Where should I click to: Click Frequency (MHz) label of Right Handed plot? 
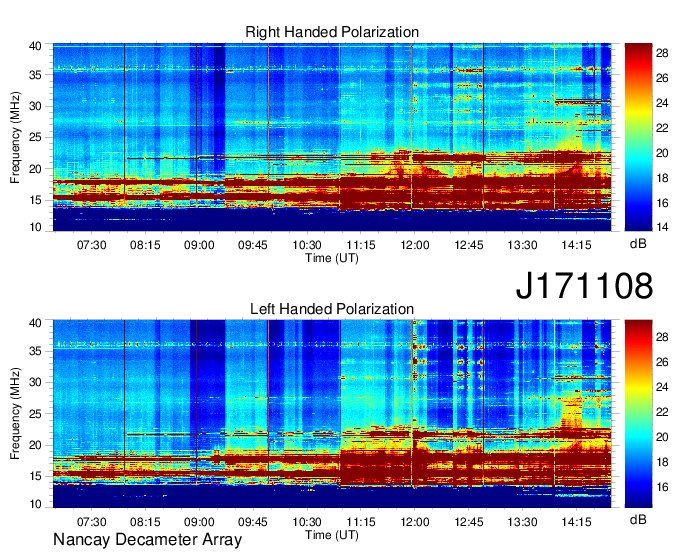pyautogui.click(x=15, y=137)
